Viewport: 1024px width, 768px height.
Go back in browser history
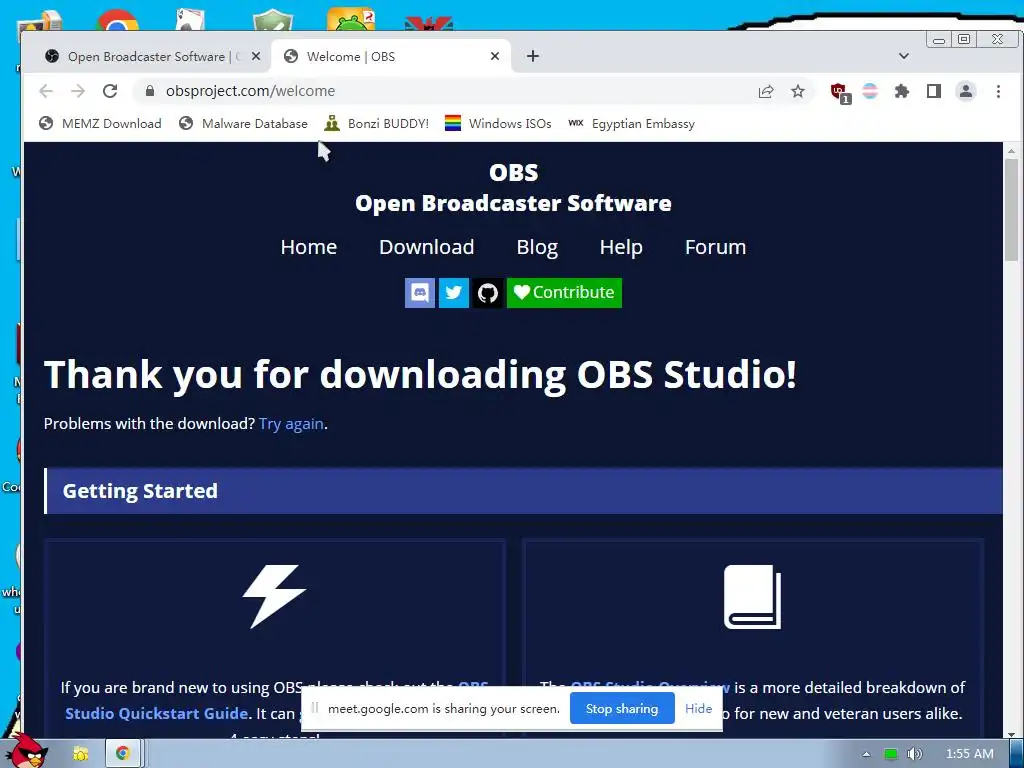point(46,91)
